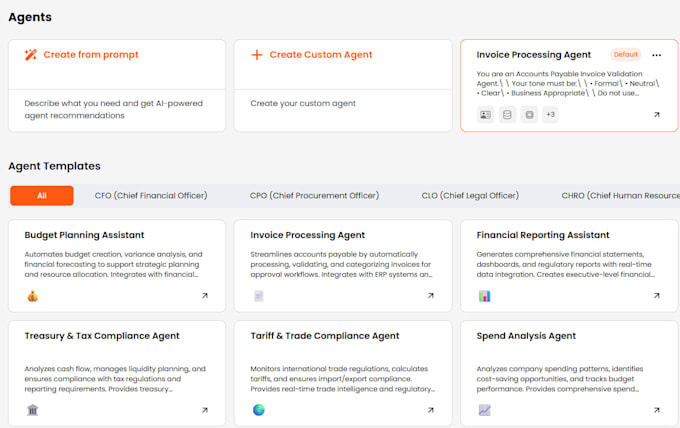680x428 pixels.
Task: Click the bar chart icon on Financial Reporting Assistant
Action: [x=484, y=296]
